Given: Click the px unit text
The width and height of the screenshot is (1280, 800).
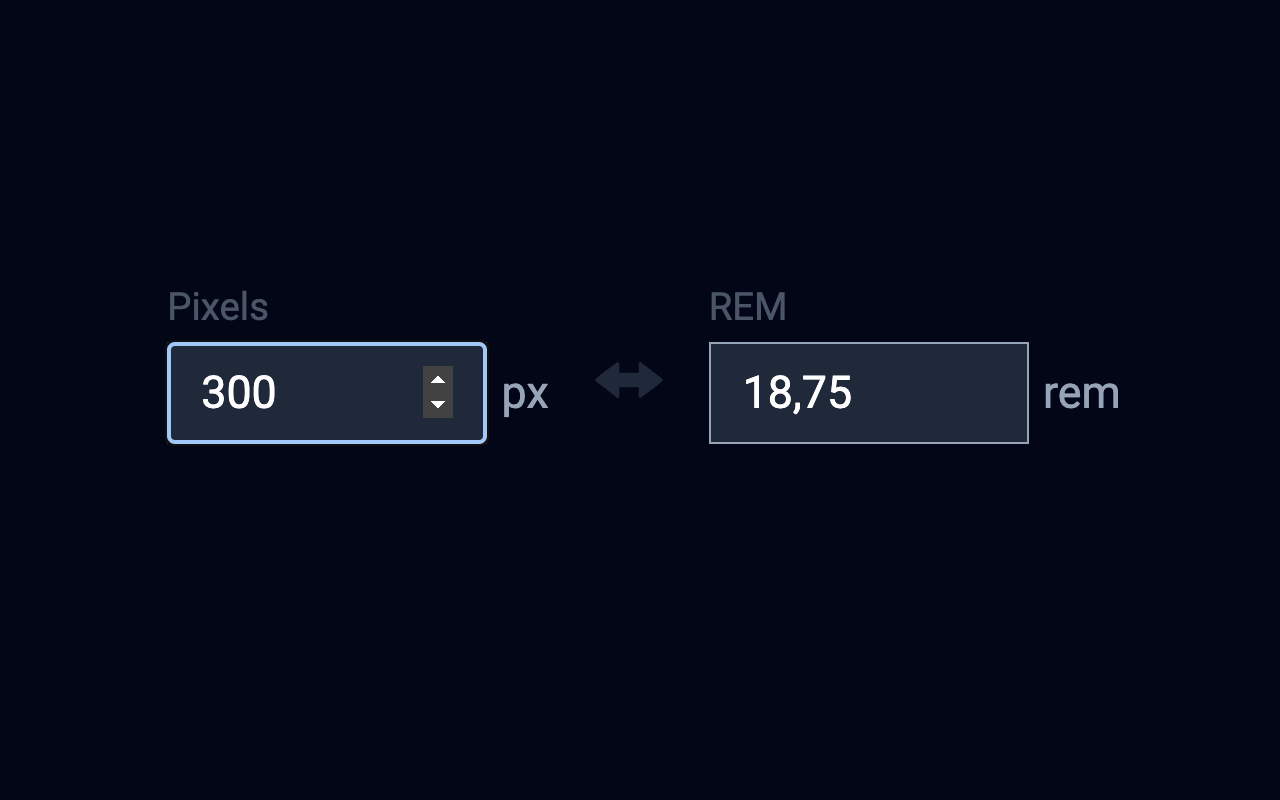Looking at the screenshot, I should [x=524, y=393].
